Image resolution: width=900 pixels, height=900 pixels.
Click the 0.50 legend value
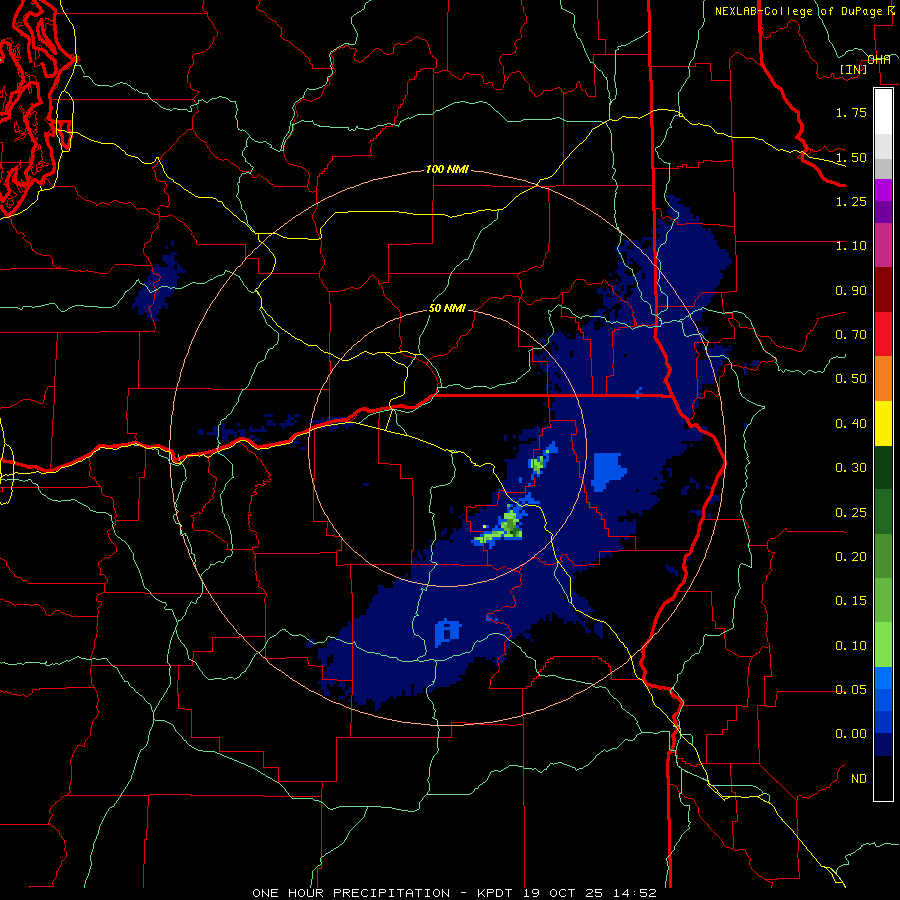click(851, 379)
